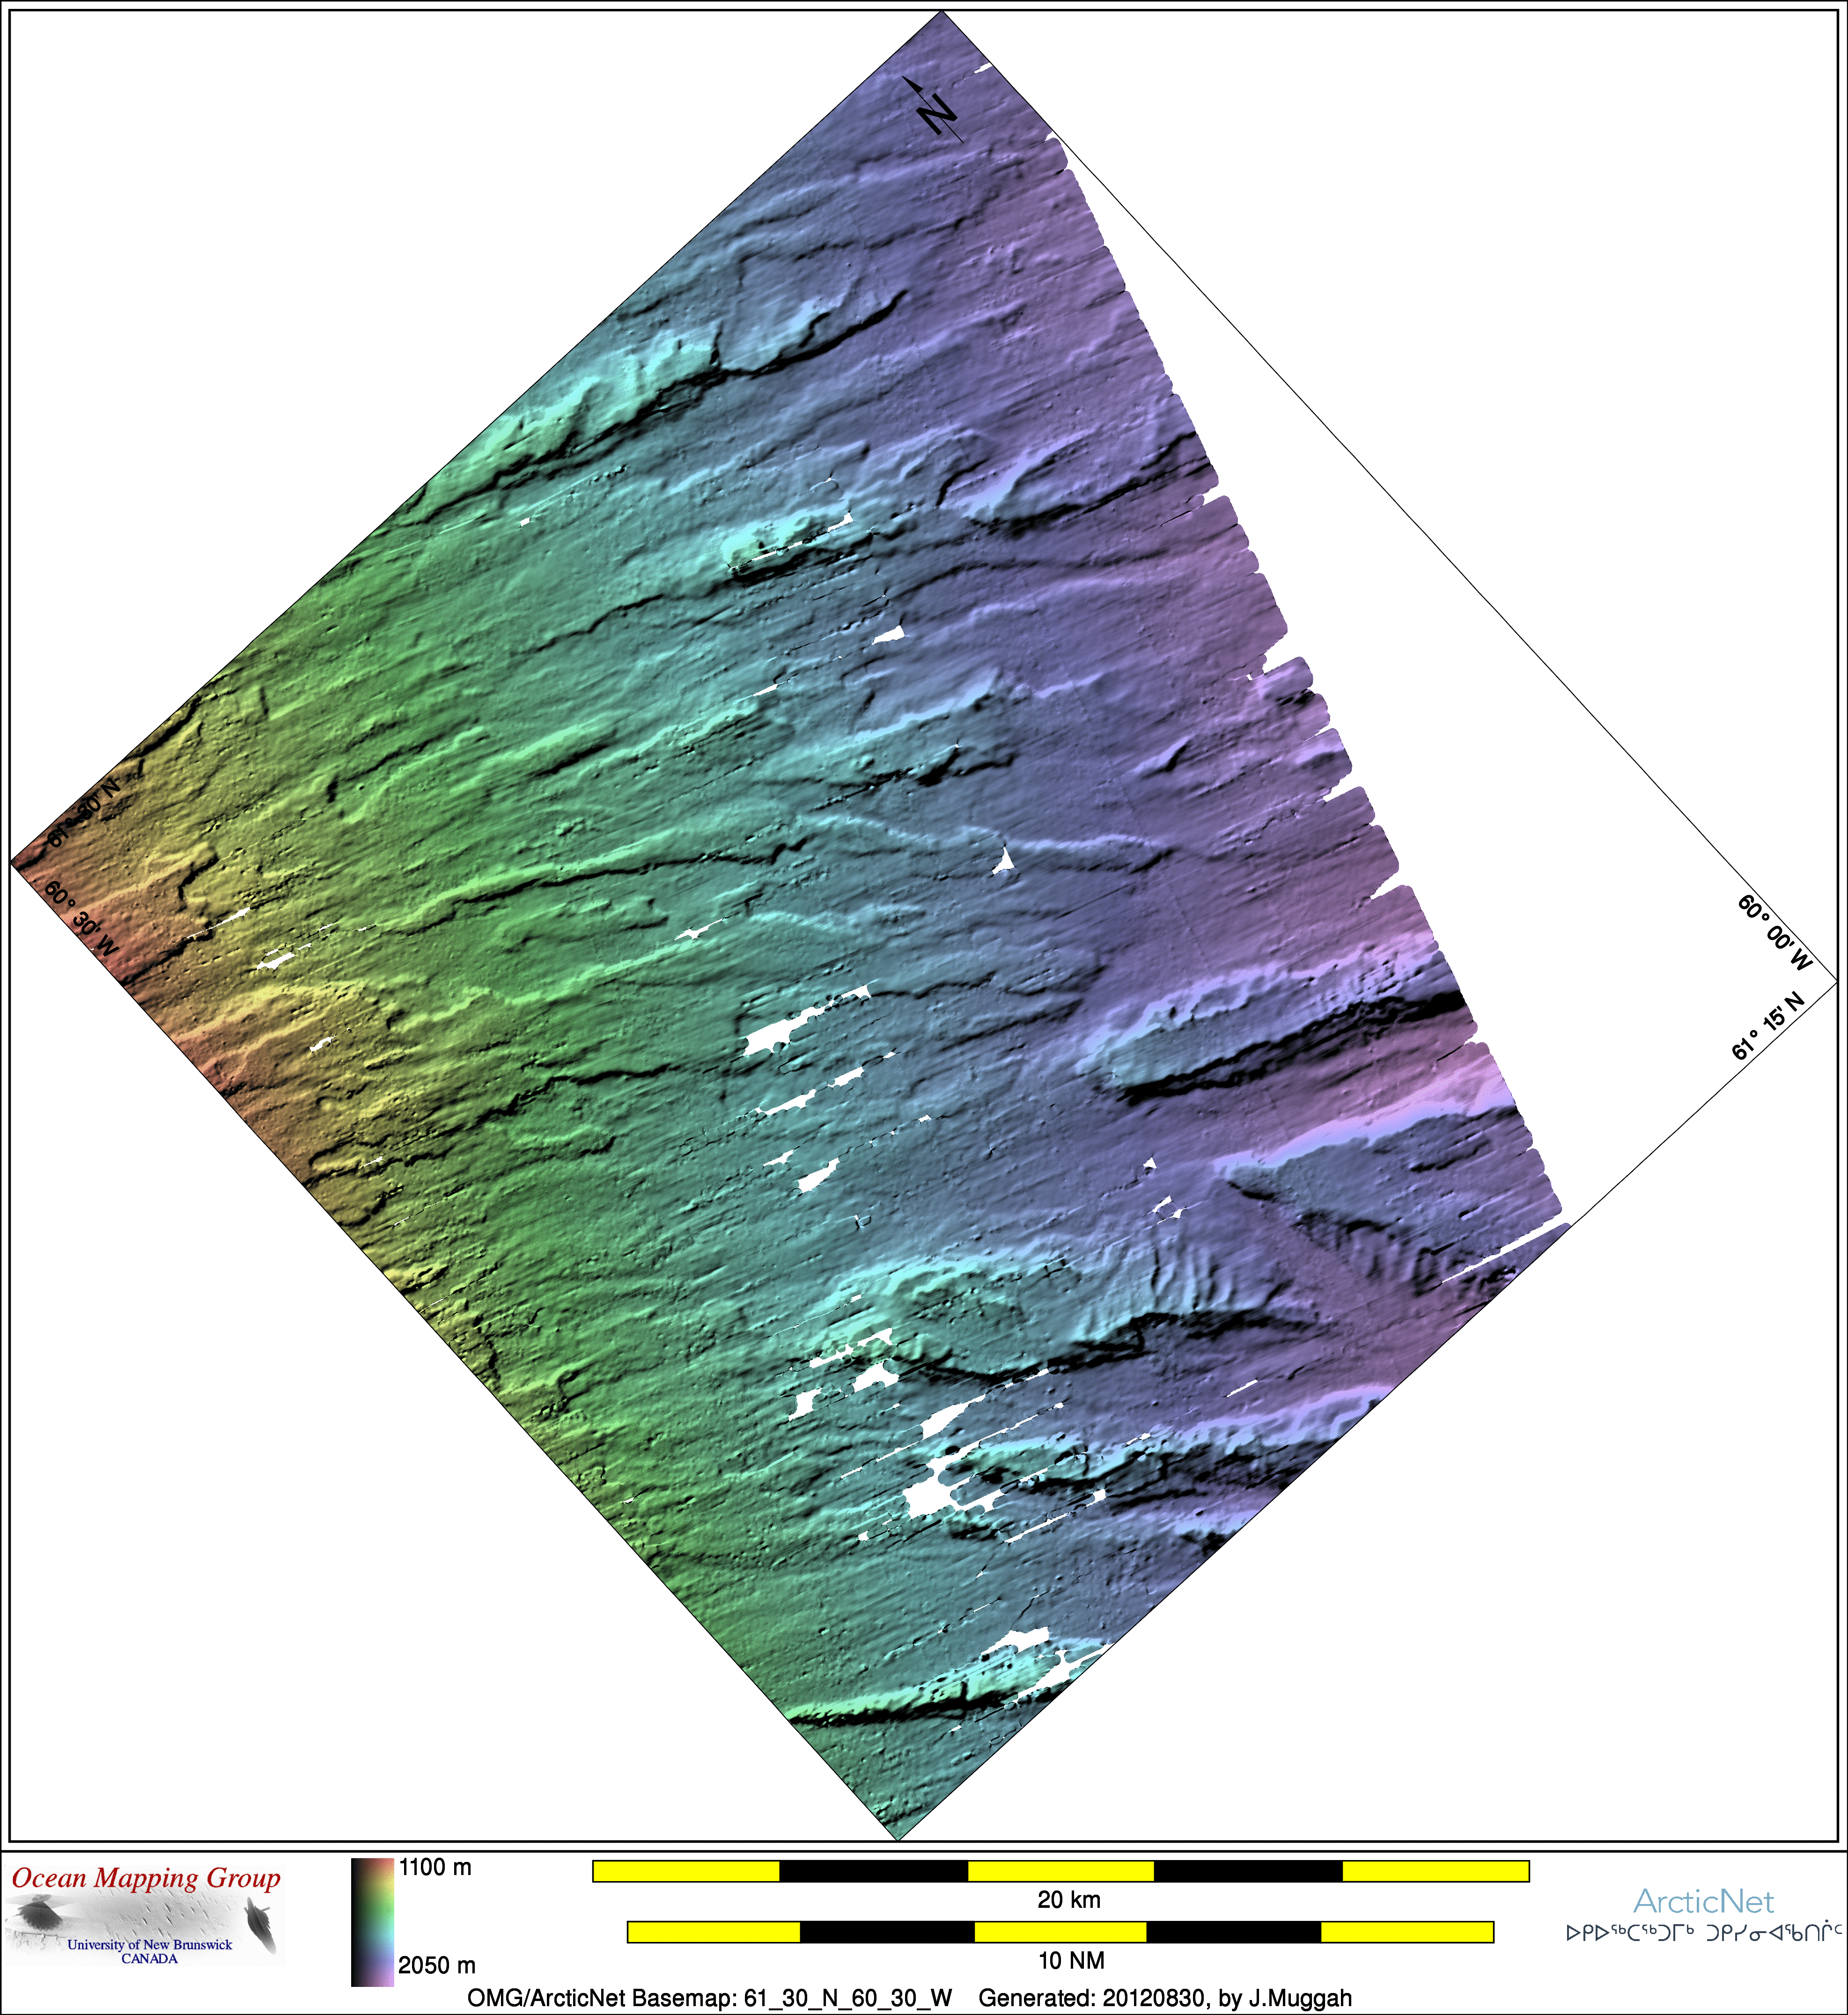Click the University of New Brunswick text

pyautogui.click(x=149, y=1944)
